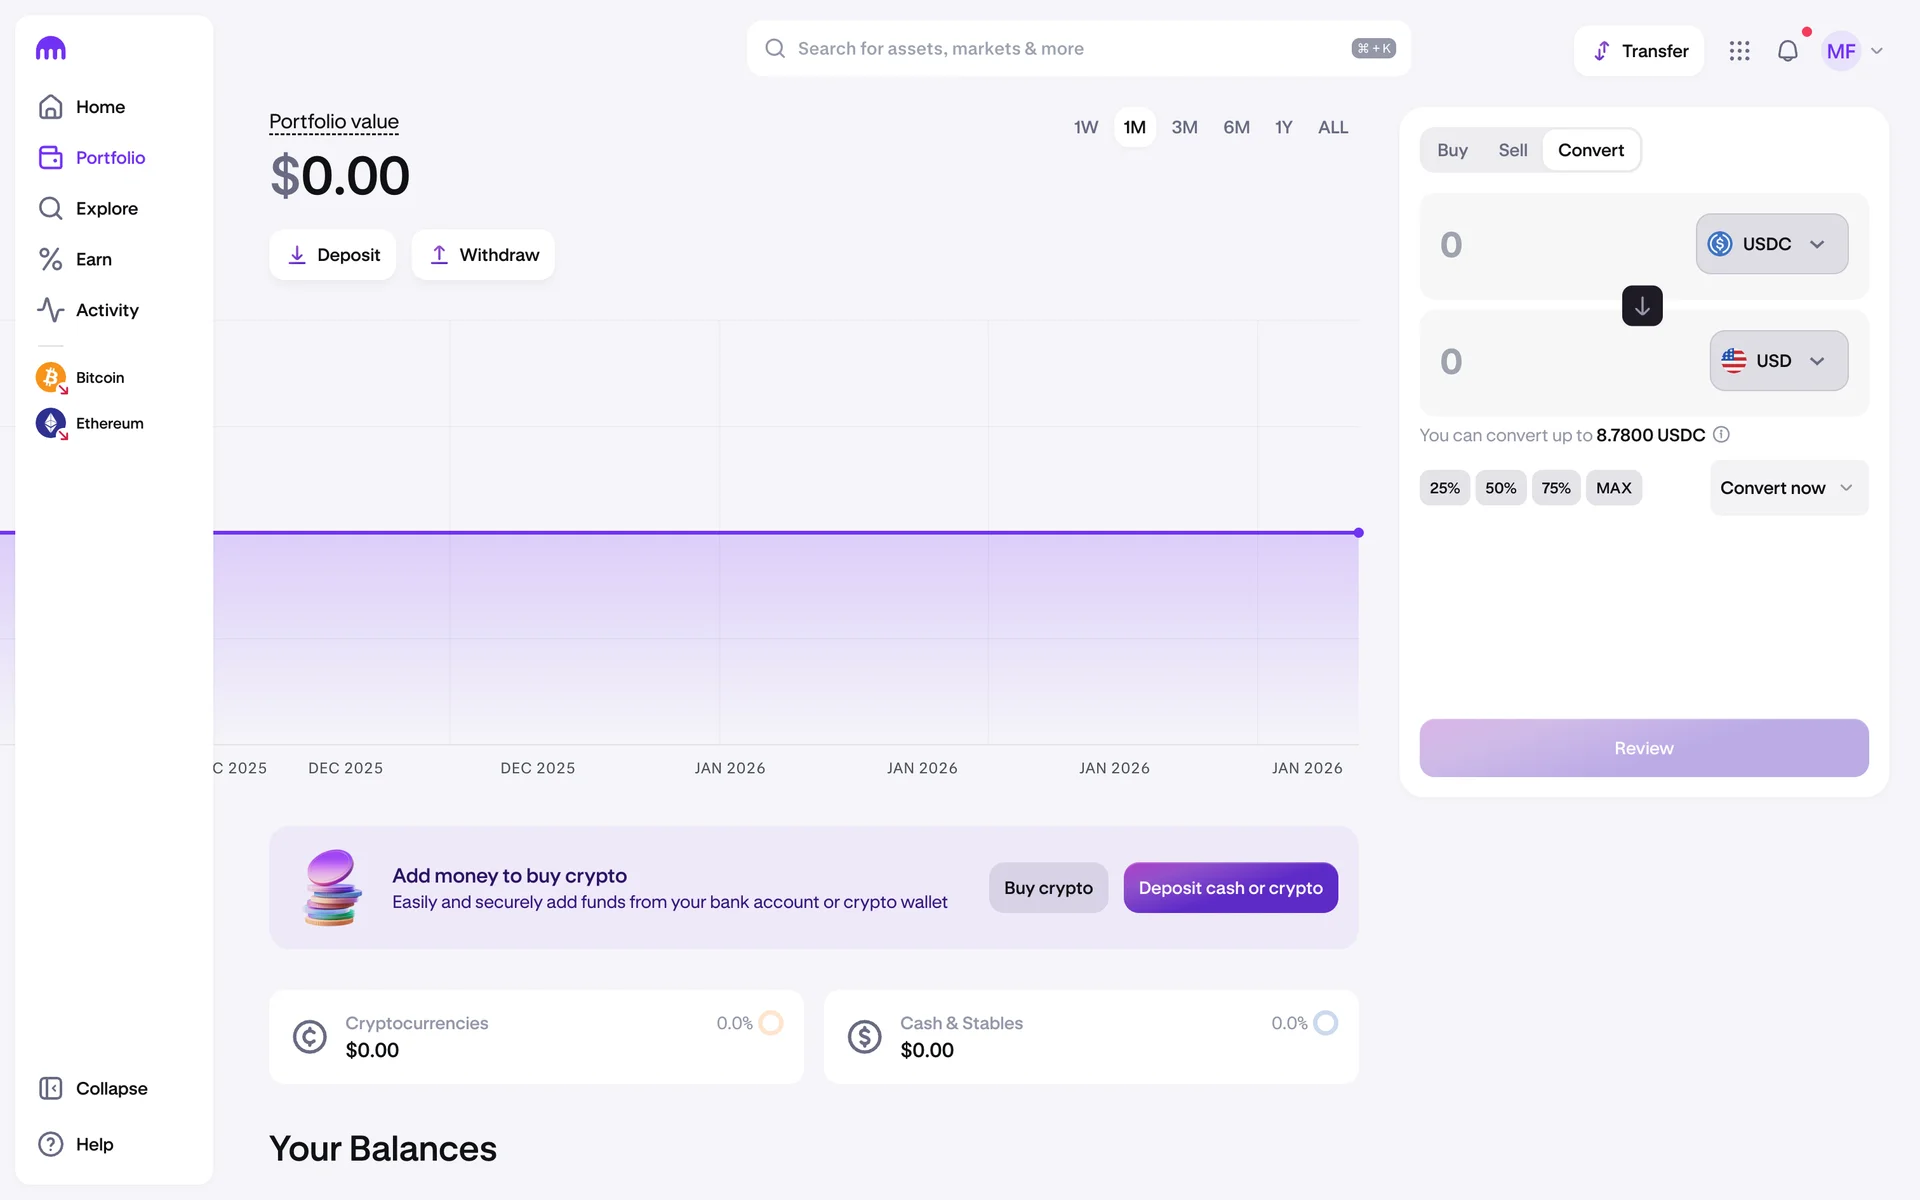Image resolution: width=1920 pixels, height=1200 pixels.
Task: Click the Kraken logo icon
Action: pyautogui.click(x=50, y=48)
